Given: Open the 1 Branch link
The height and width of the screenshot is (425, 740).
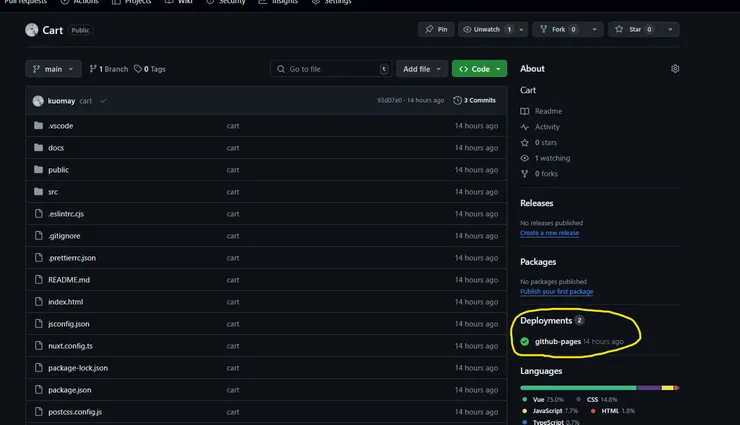Looking at the screenshot, I should pos(109,69).
